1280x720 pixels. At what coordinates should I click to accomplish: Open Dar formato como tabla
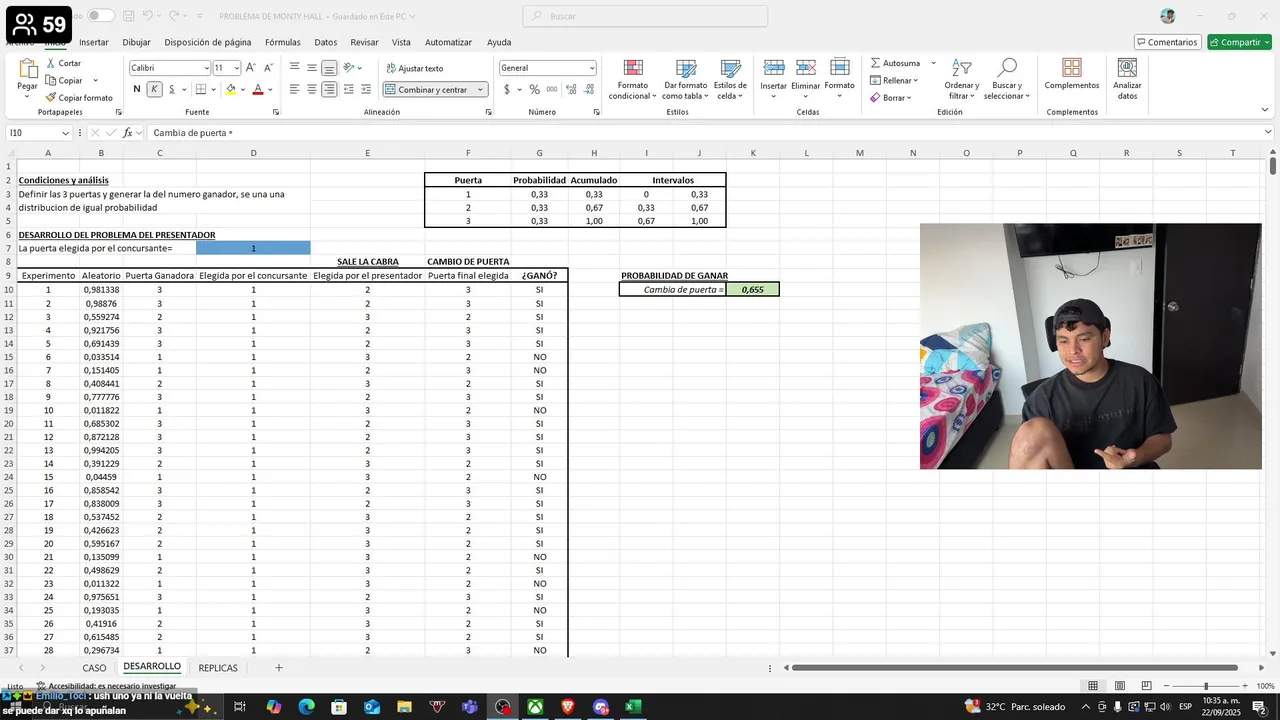click(686, 78)
